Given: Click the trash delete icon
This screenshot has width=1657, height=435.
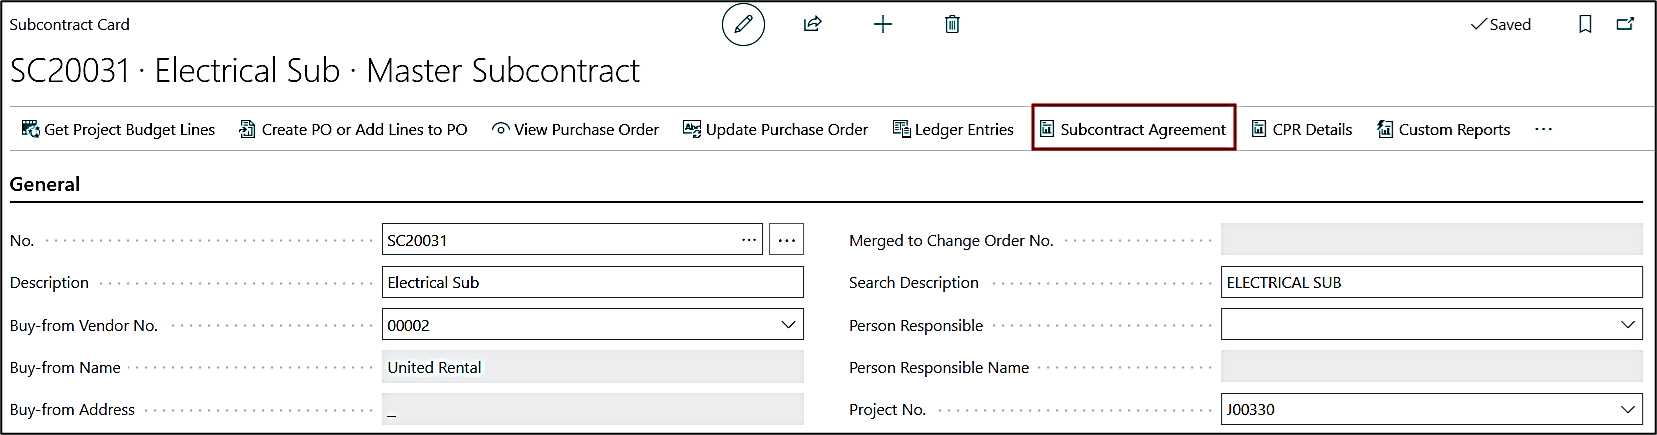Looking at the screenshot, I should tap(952, 25).
